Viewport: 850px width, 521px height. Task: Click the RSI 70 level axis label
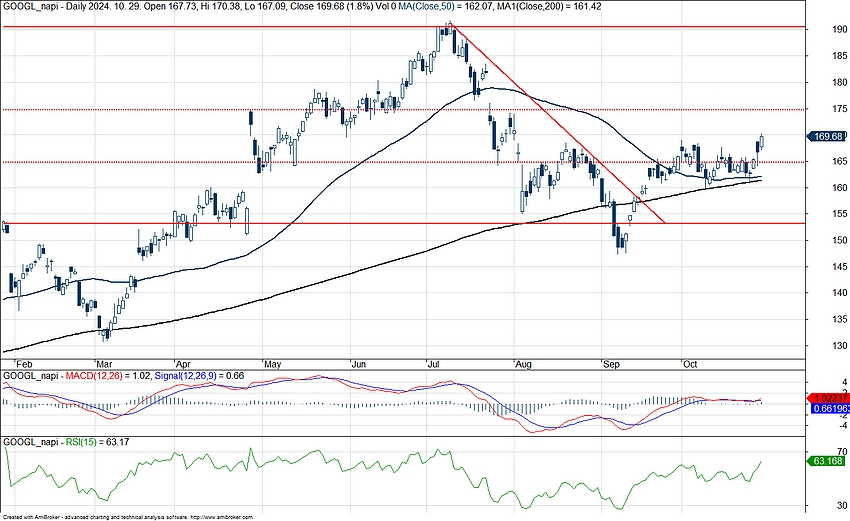point(841,452)
